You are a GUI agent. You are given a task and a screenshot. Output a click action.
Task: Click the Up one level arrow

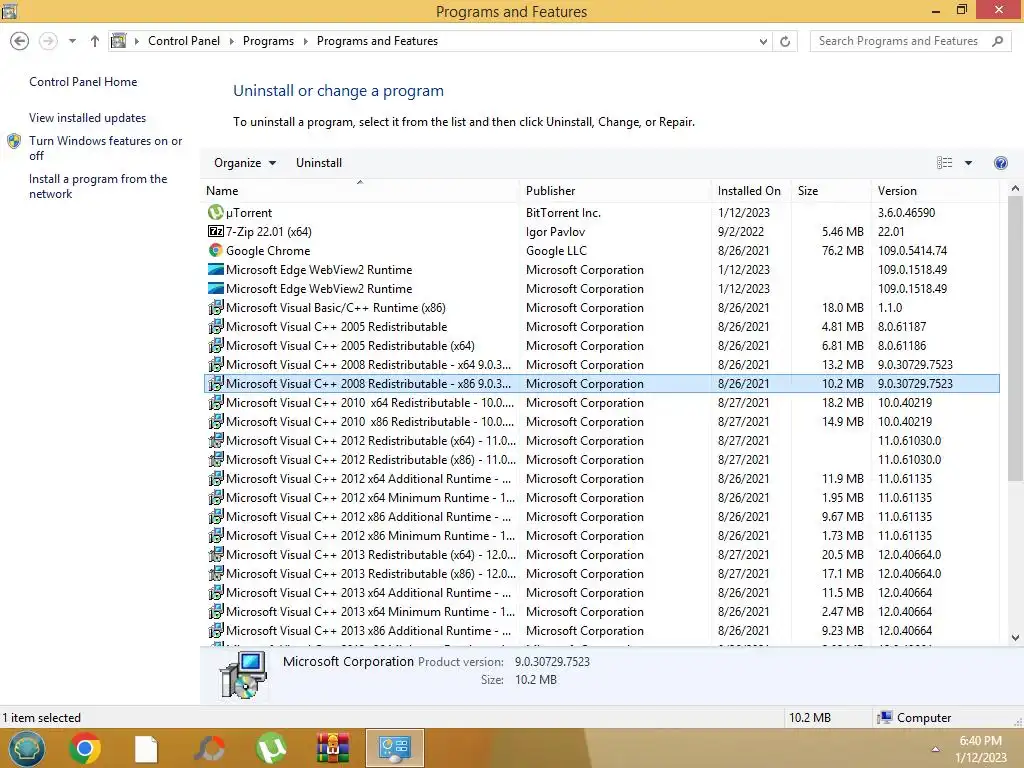coord(95,41)
